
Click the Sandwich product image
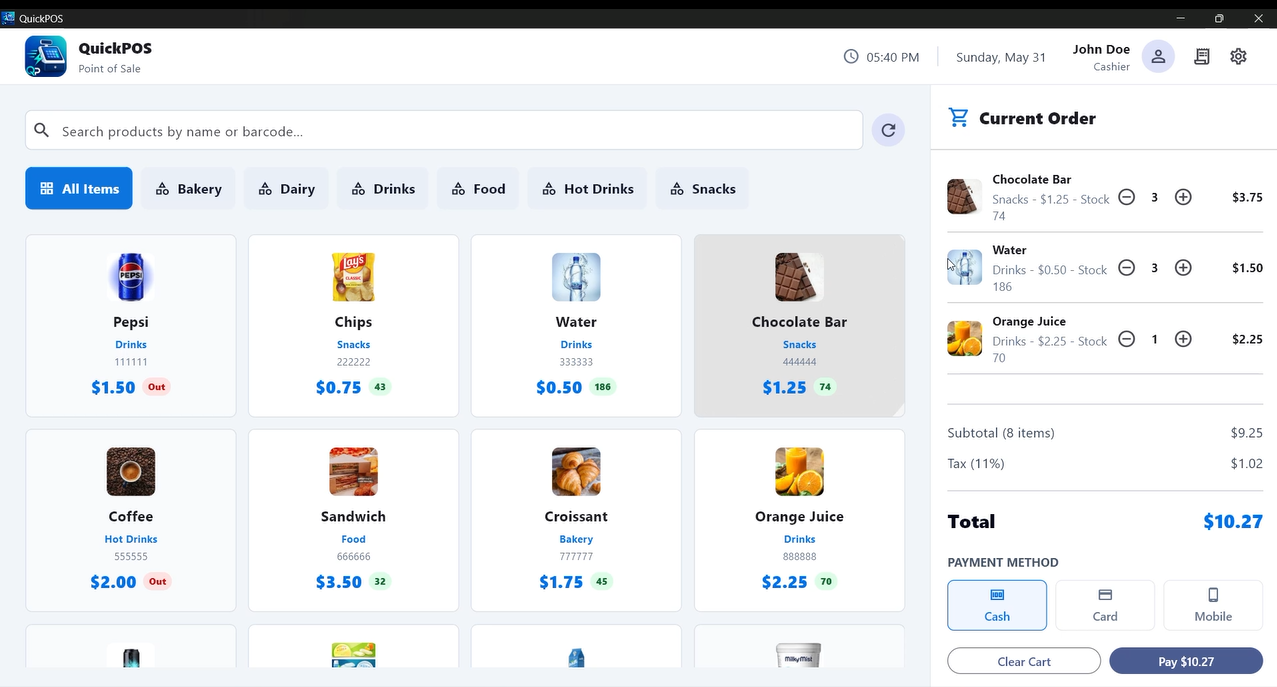[x=353, y=472]
